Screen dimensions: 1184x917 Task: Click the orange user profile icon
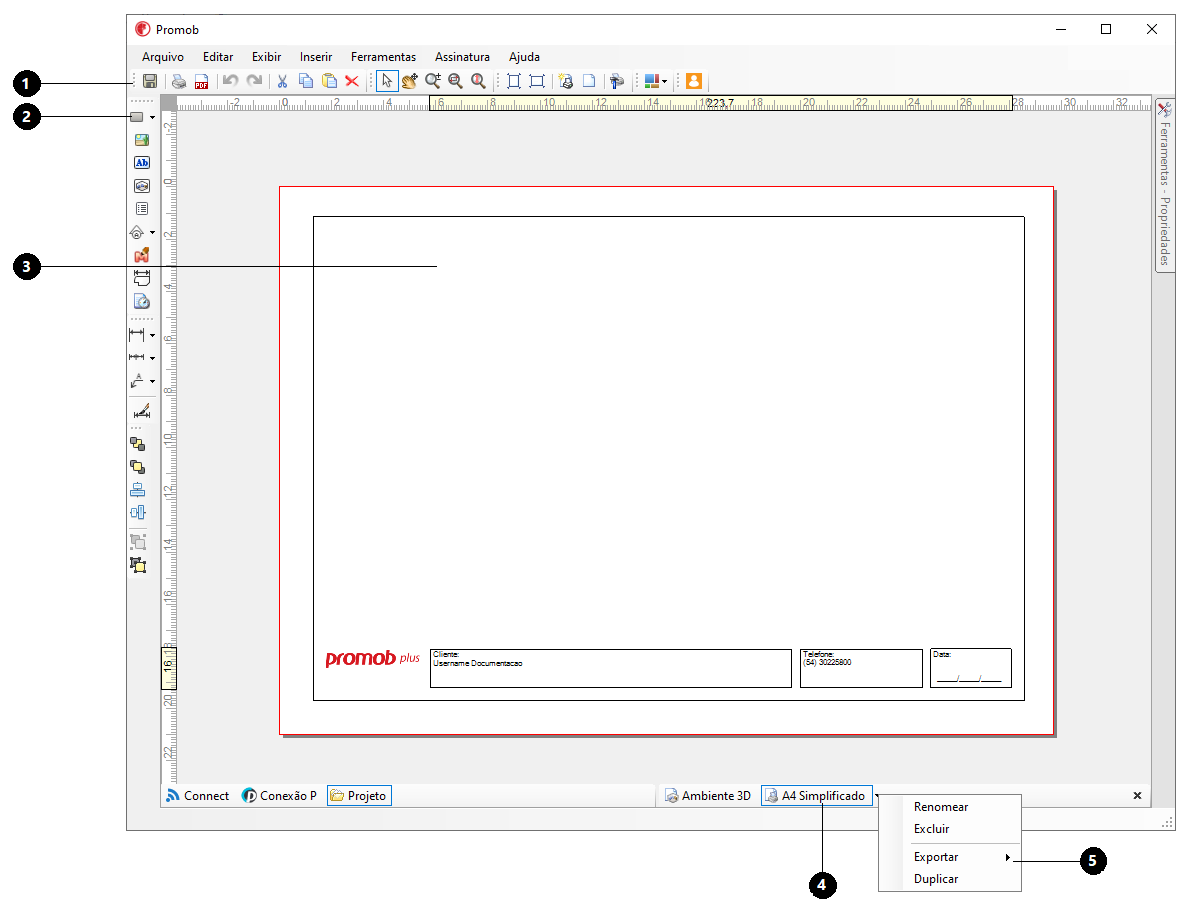click(x=693, y=82)
